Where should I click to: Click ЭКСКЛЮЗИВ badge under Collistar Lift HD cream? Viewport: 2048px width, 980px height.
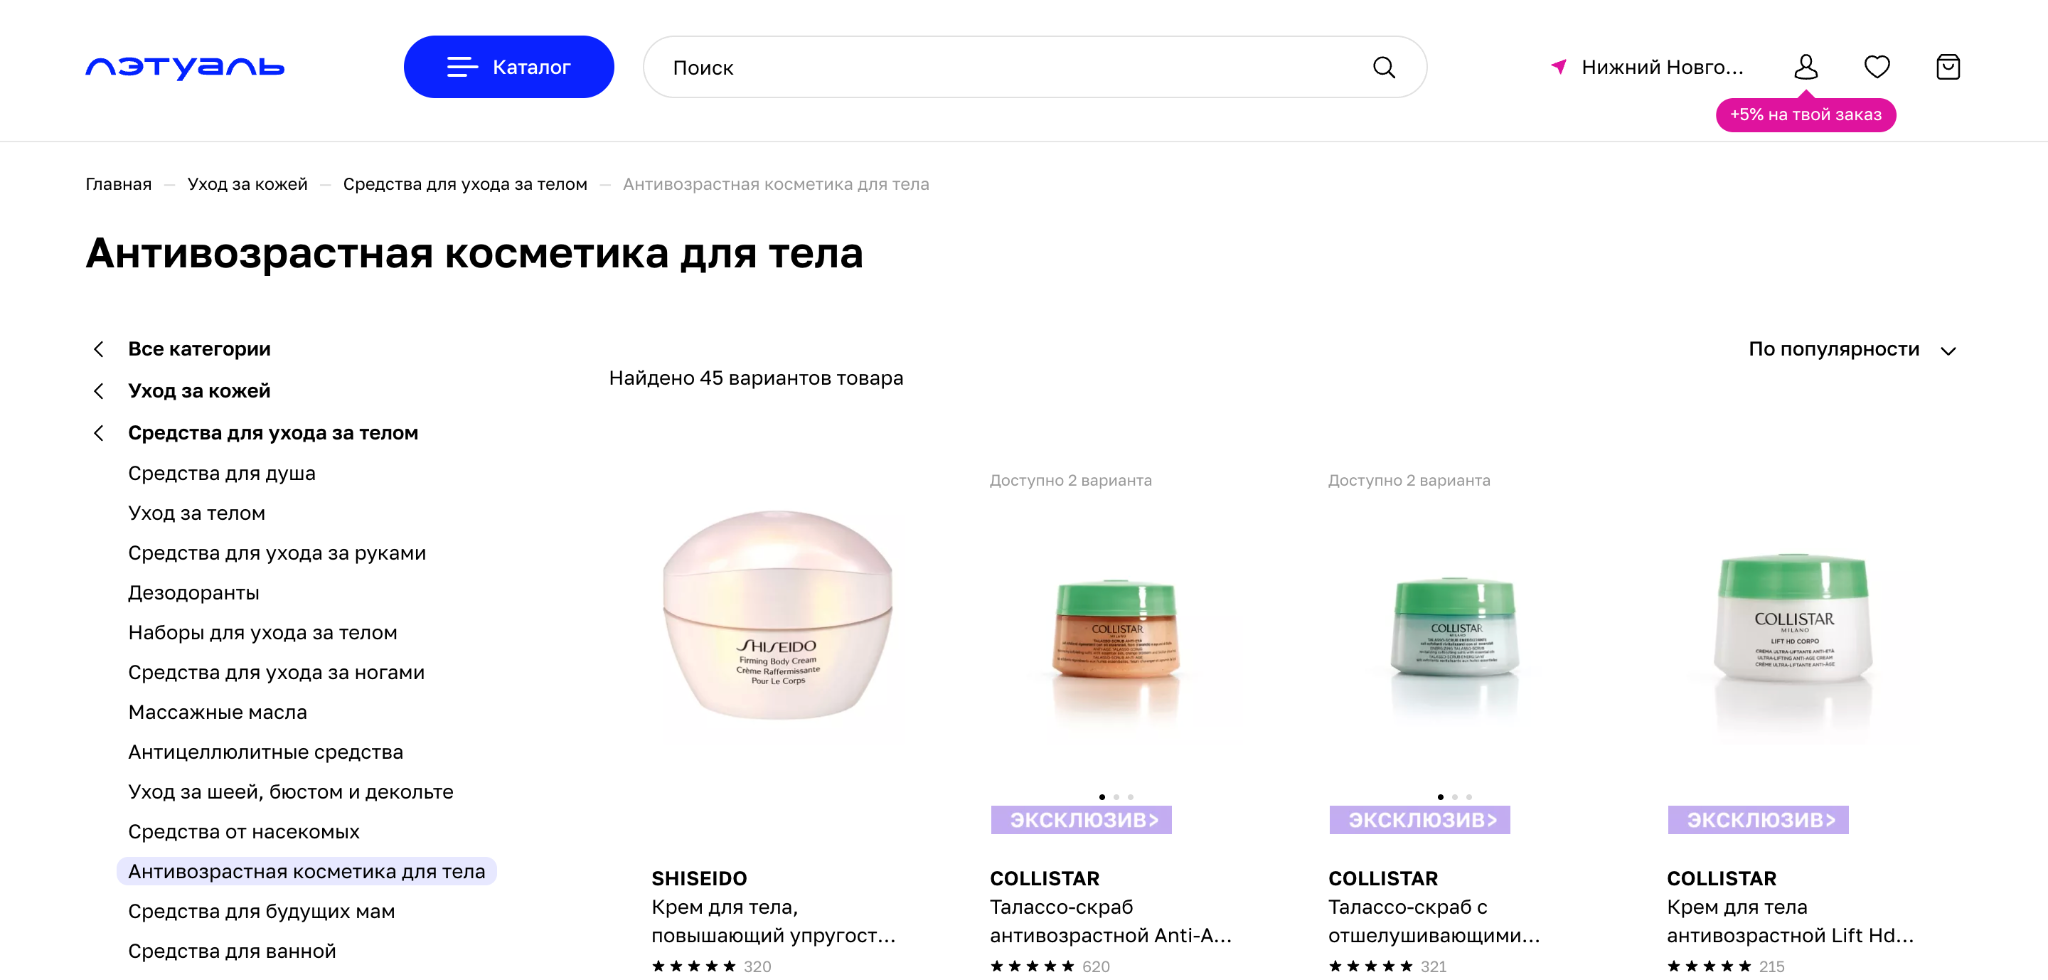[1759, 820]
